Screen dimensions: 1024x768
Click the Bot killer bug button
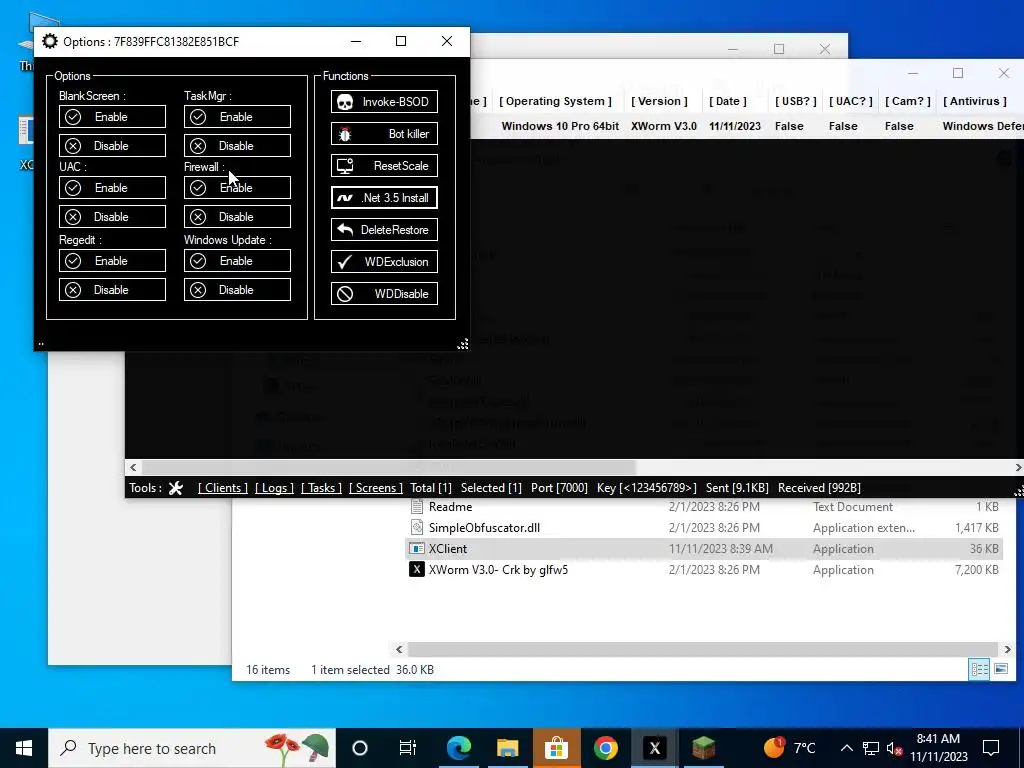click(384, 134)
